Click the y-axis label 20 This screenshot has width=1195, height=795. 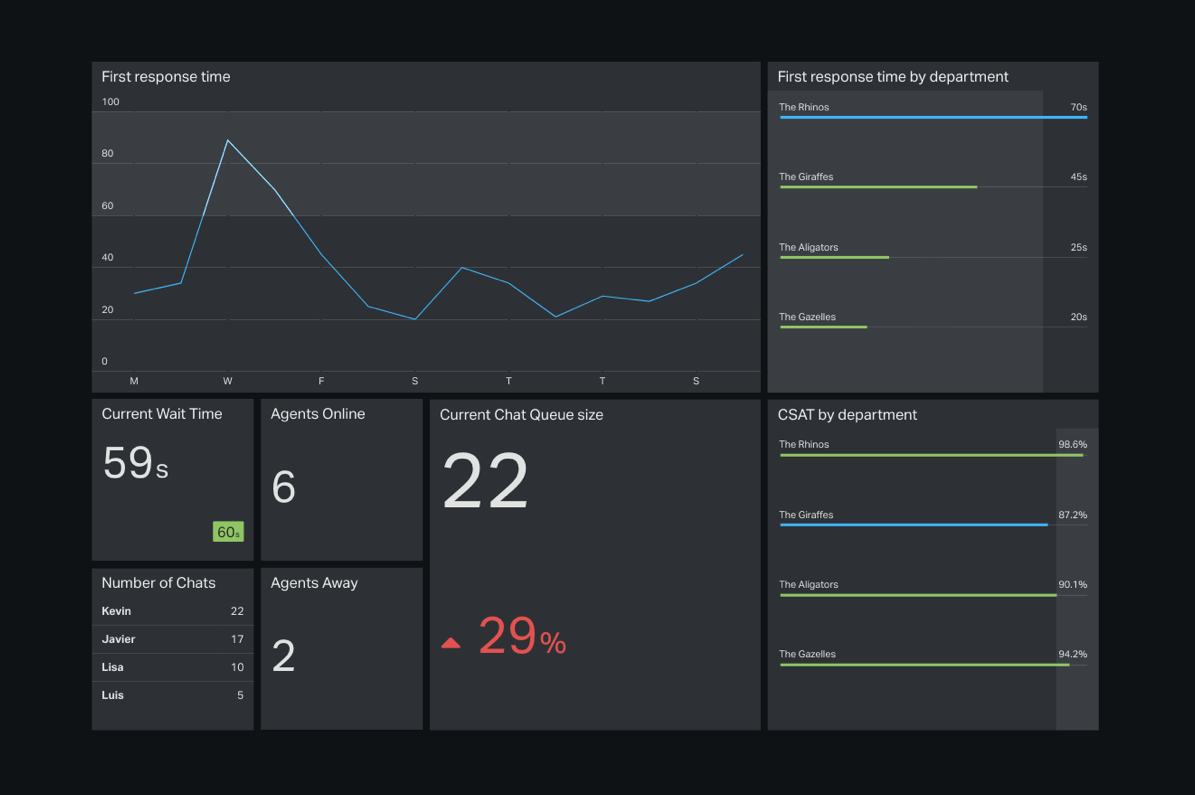(107, 309)
